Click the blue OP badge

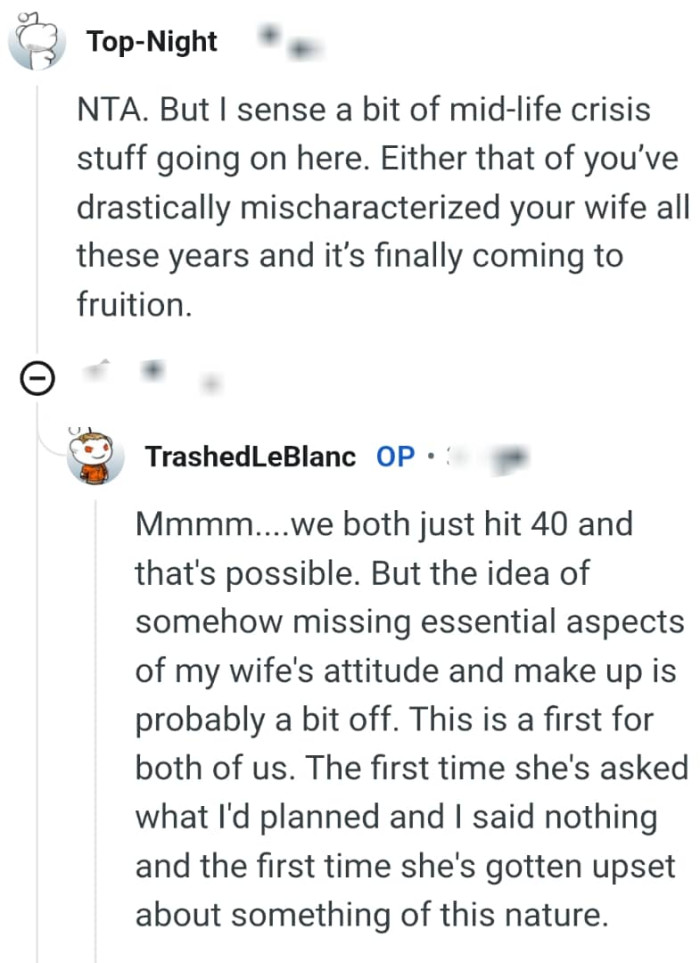point(395,457)
